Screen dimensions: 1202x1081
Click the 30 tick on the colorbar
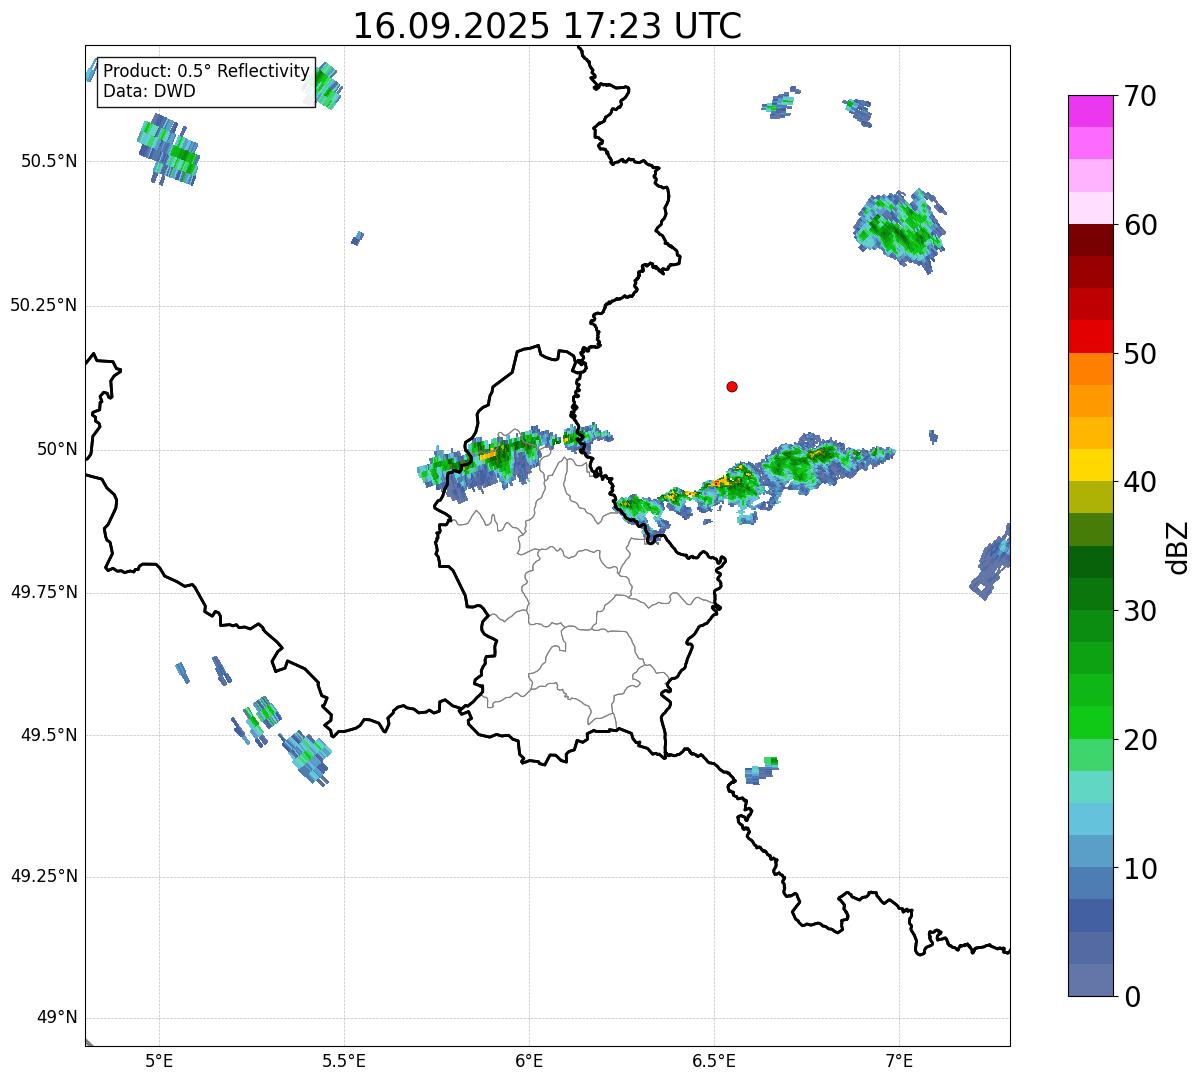coord(1140,611)
